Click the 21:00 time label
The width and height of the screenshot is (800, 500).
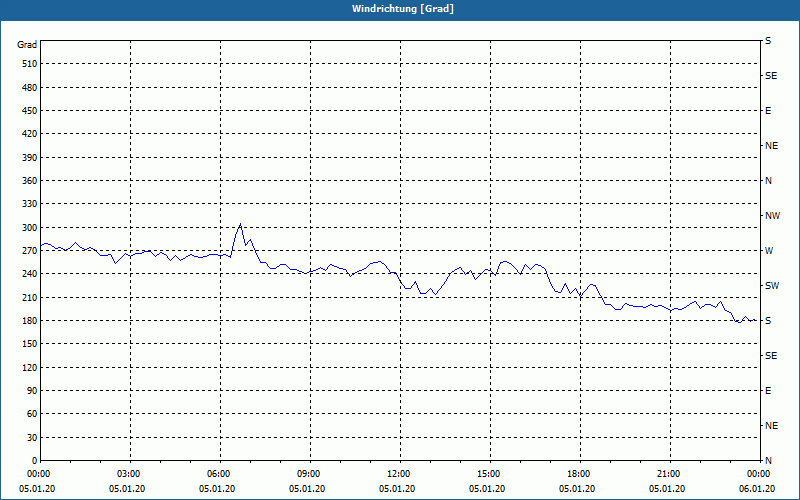(670, 473)
